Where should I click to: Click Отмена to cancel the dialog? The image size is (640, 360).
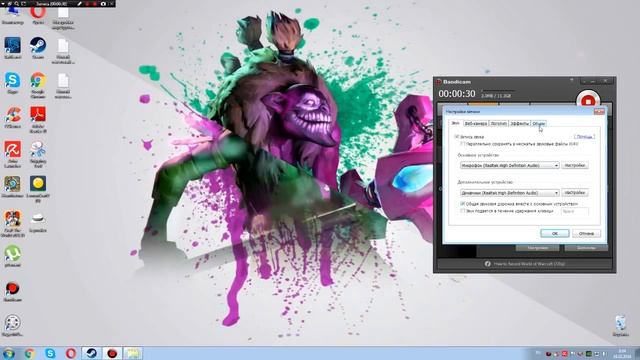pos(586,233)
